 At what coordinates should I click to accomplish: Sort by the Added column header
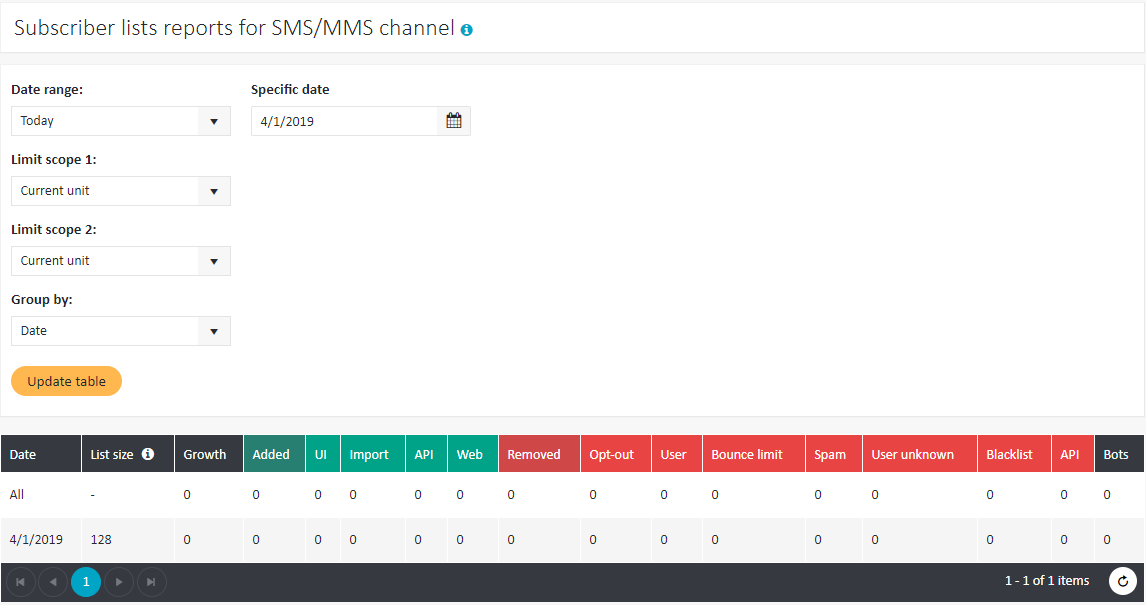(x=271, y=454)
